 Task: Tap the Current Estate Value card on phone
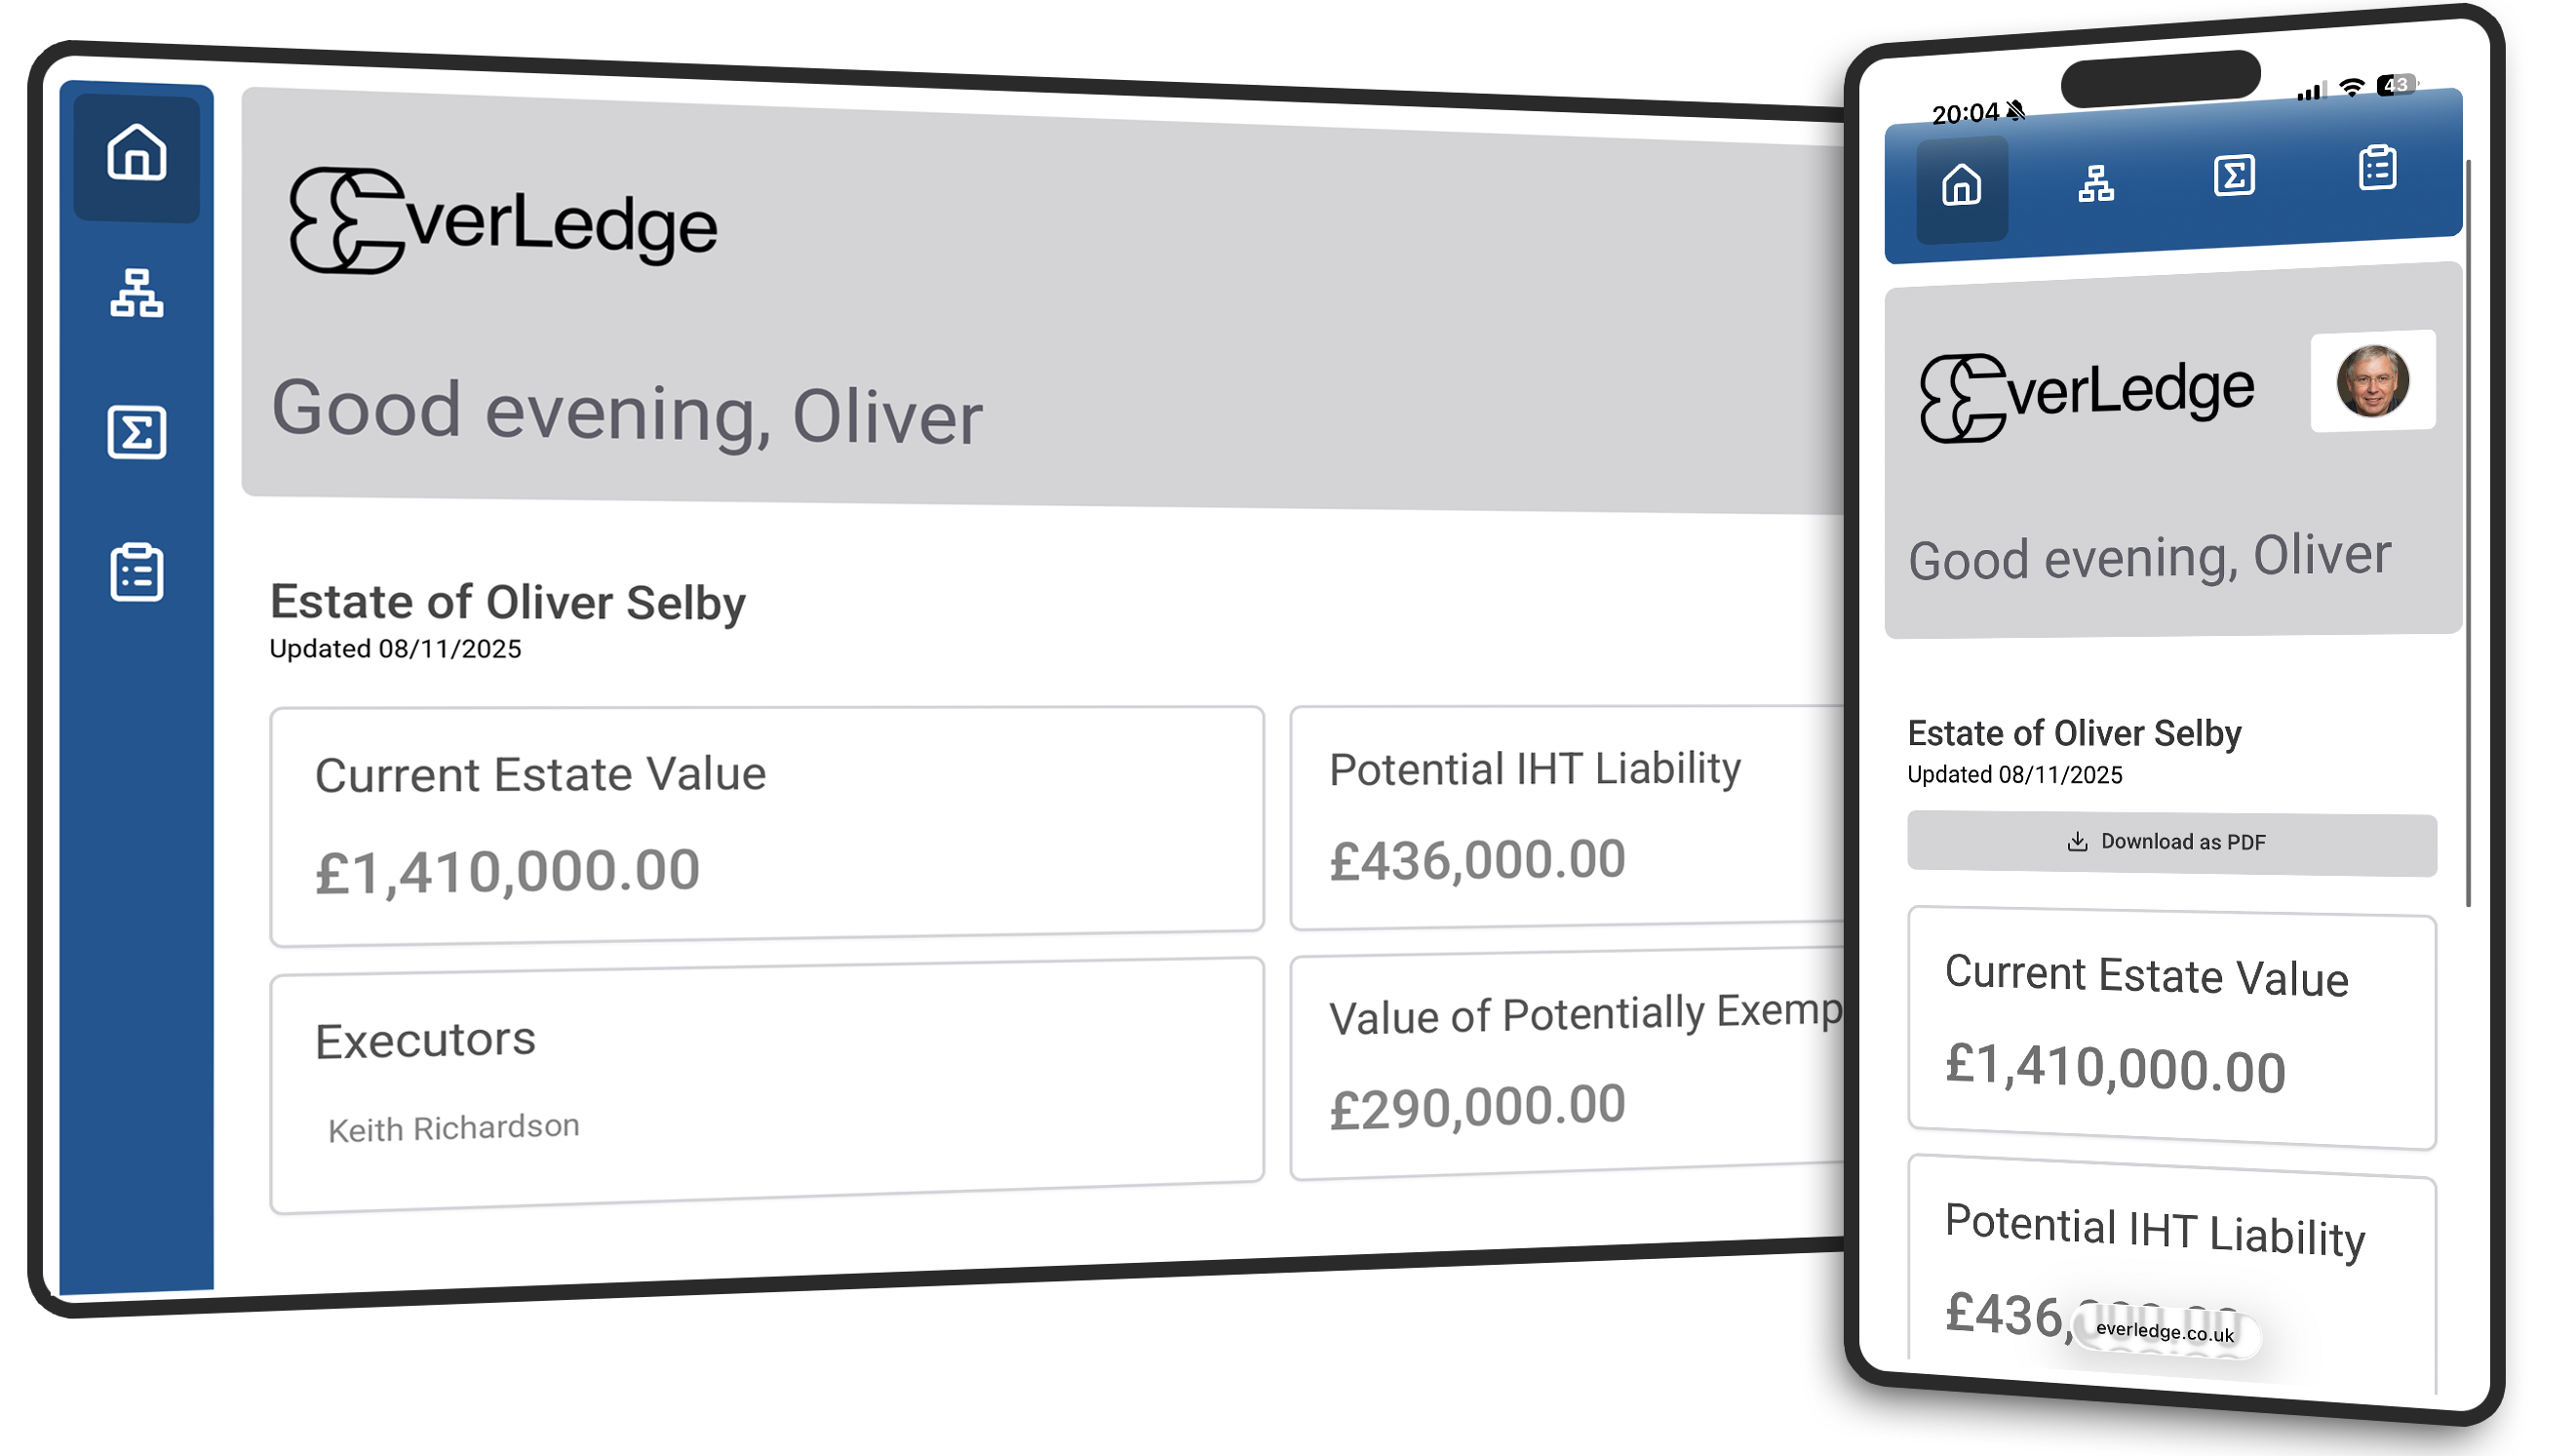click(2171, 1028)
